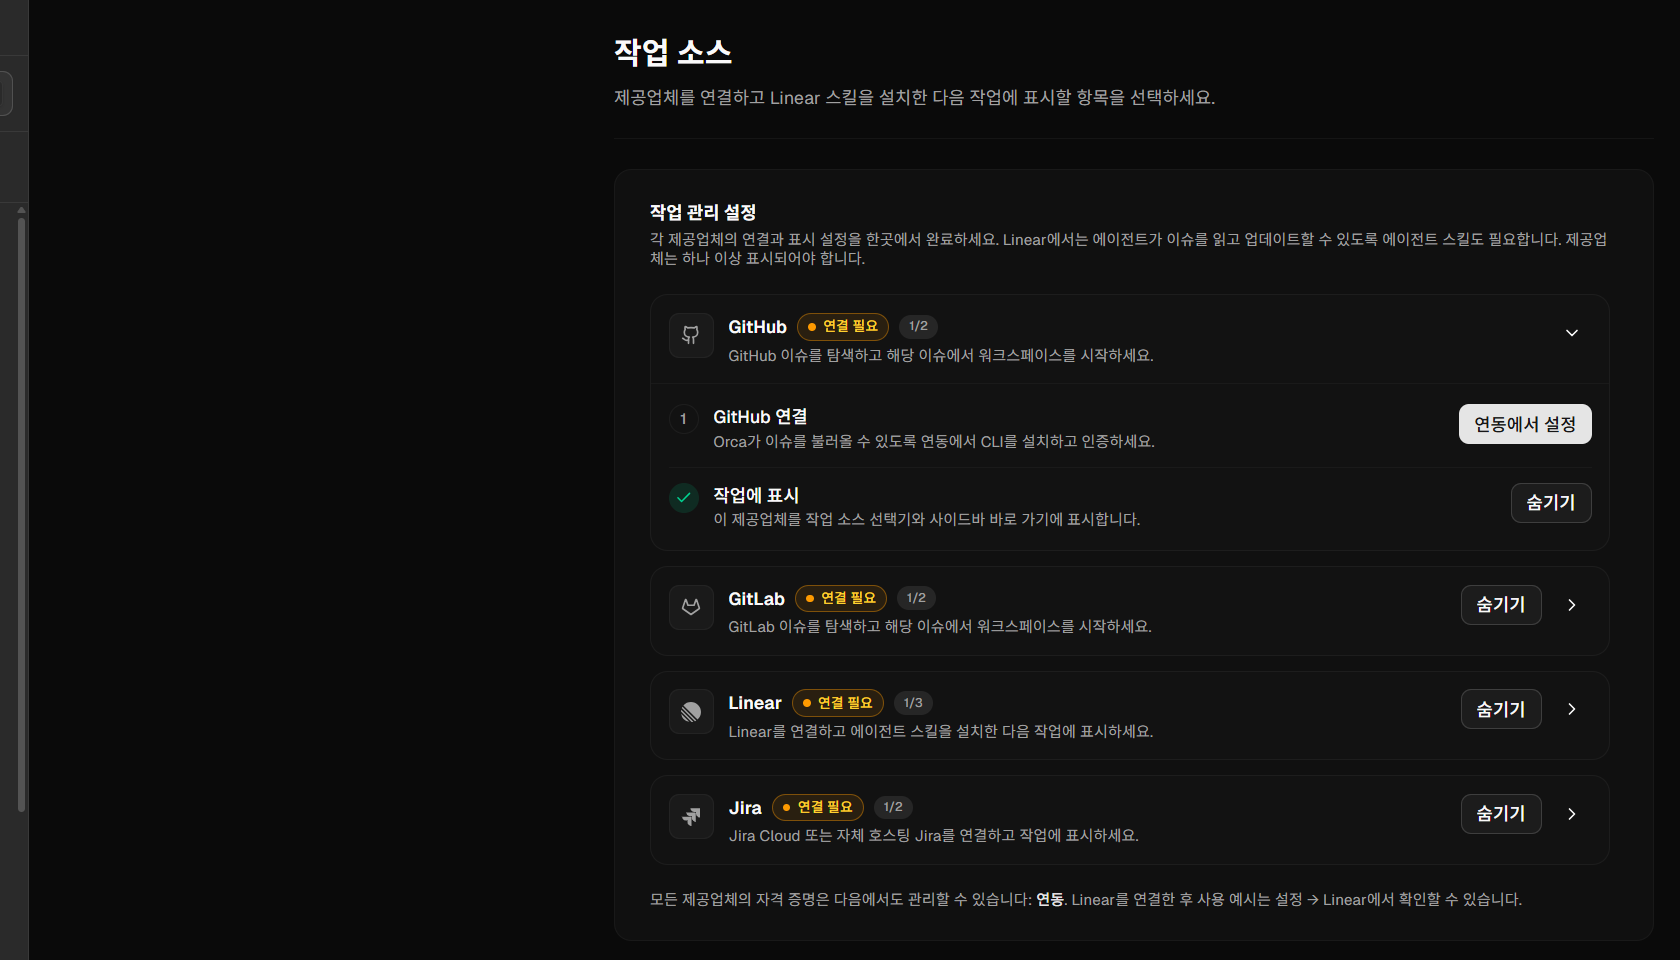Click the 1/3 progress counter on the Linear row
The width and height of the screenshot is (1680, 960).
click(913, 703)
